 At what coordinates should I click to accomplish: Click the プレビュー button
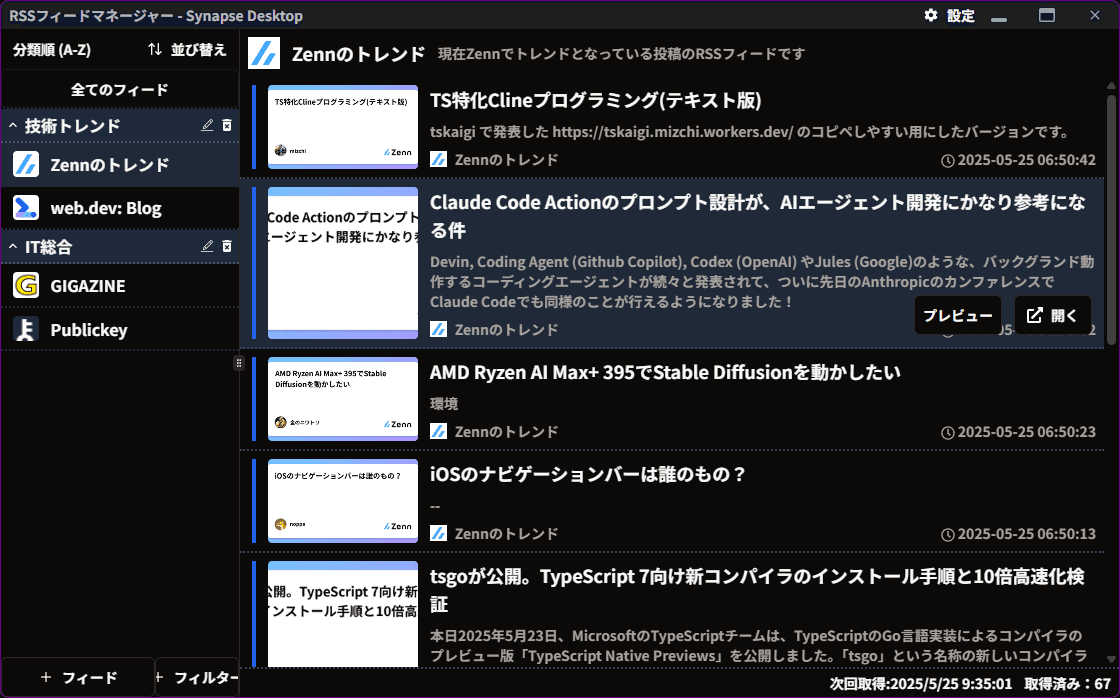click(x=957, y=315)
